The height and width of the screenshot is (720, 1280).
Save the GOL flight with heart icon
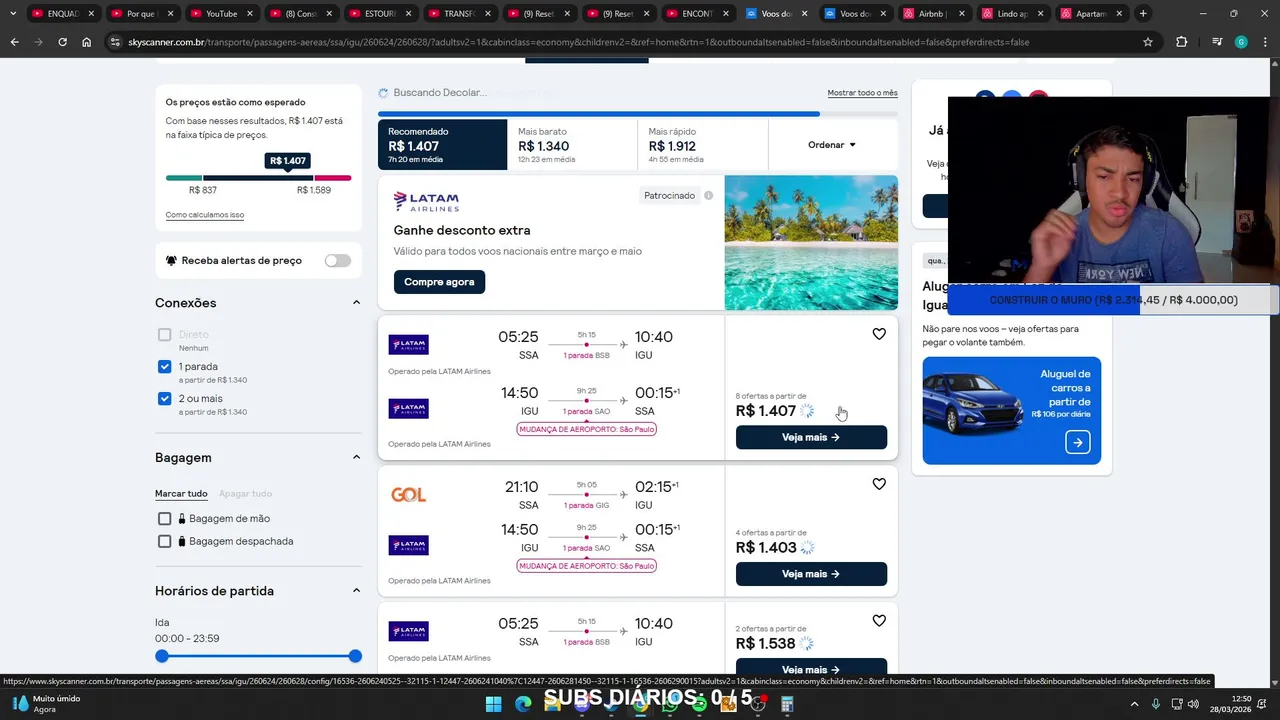(879, 484)
